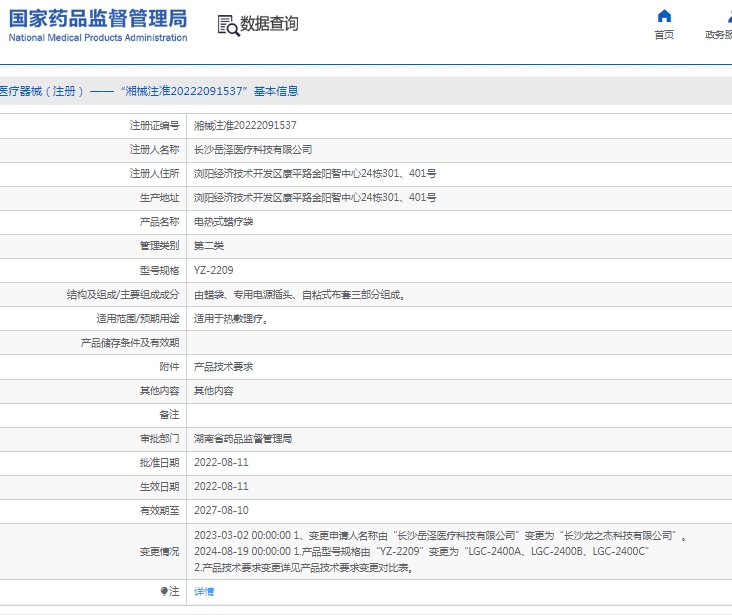This screenshot has height=615, width=732.
Task: Click the 产品技术要求变更 change record line
Action: 303,567
